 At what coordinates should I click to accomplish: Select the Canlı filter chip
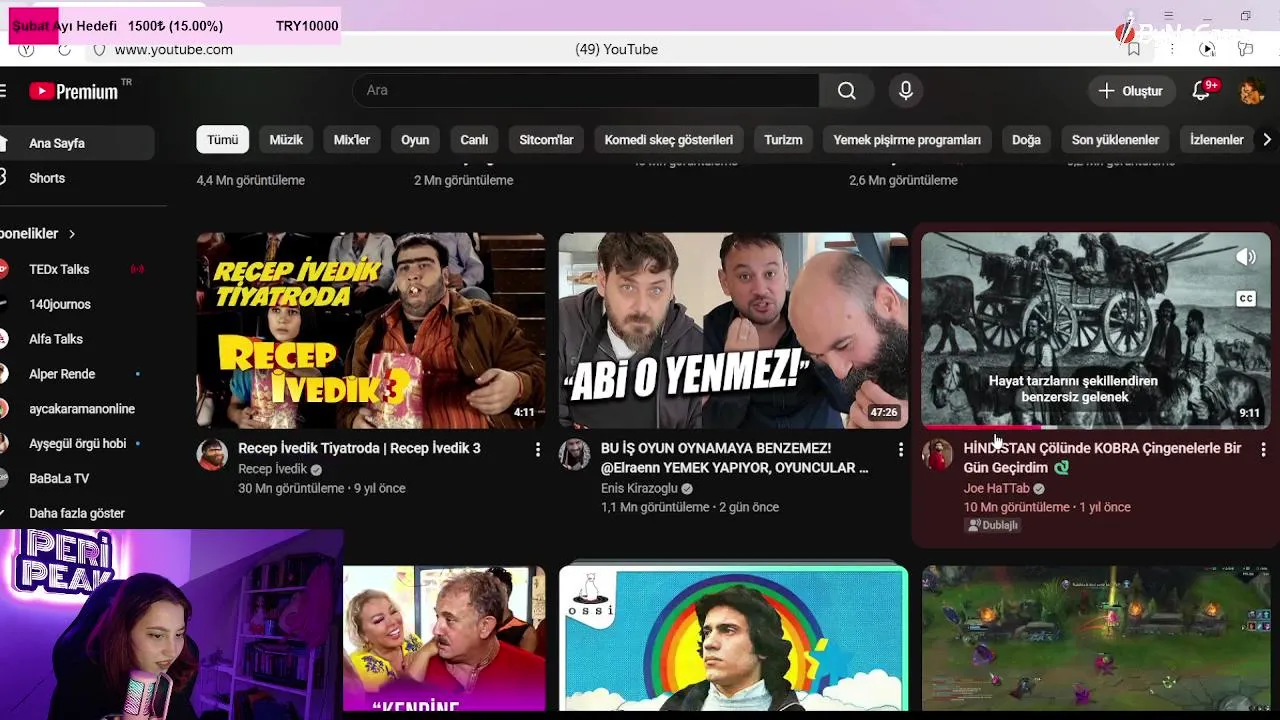click(x=474, y=140)
